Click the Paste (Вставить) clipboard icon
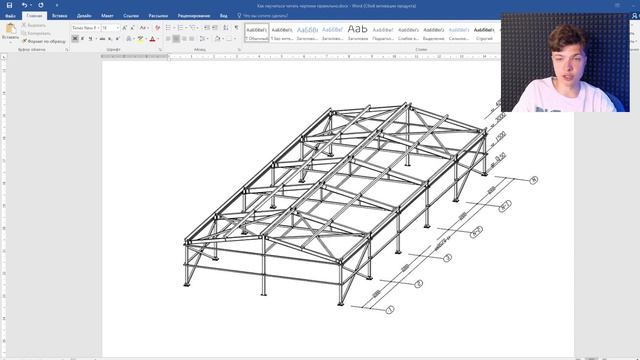 pos(10,29)
